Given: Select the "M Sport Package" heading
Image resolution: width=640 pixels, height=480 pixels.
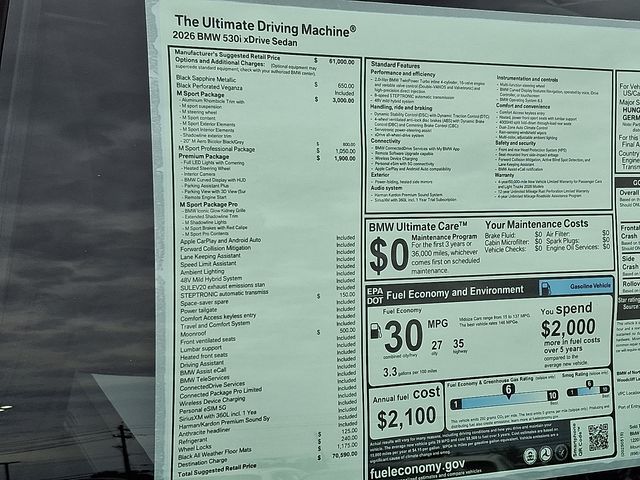Looking at the screenshot, I should click(x=200, y=94).
